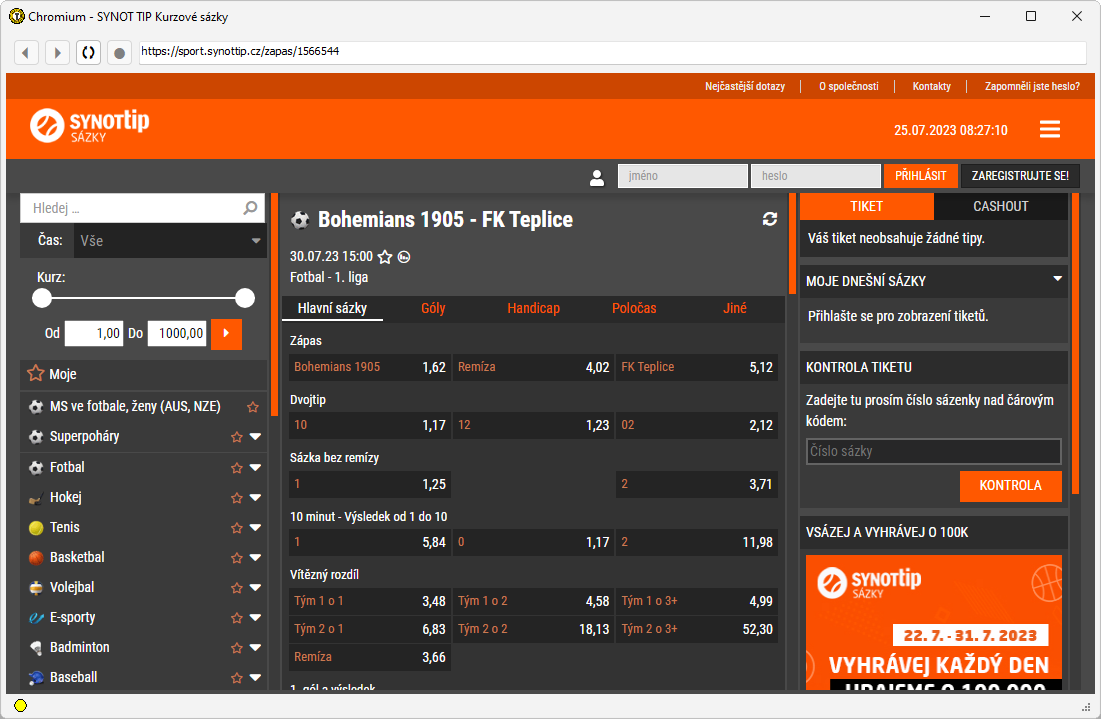Click the Superpoháry soccer ball icon

pos(36,437)
